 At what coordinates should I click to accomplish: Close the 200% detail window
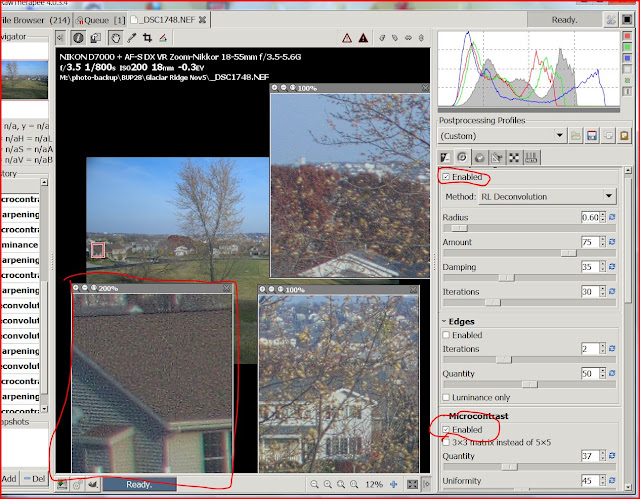tap(227, 288)
